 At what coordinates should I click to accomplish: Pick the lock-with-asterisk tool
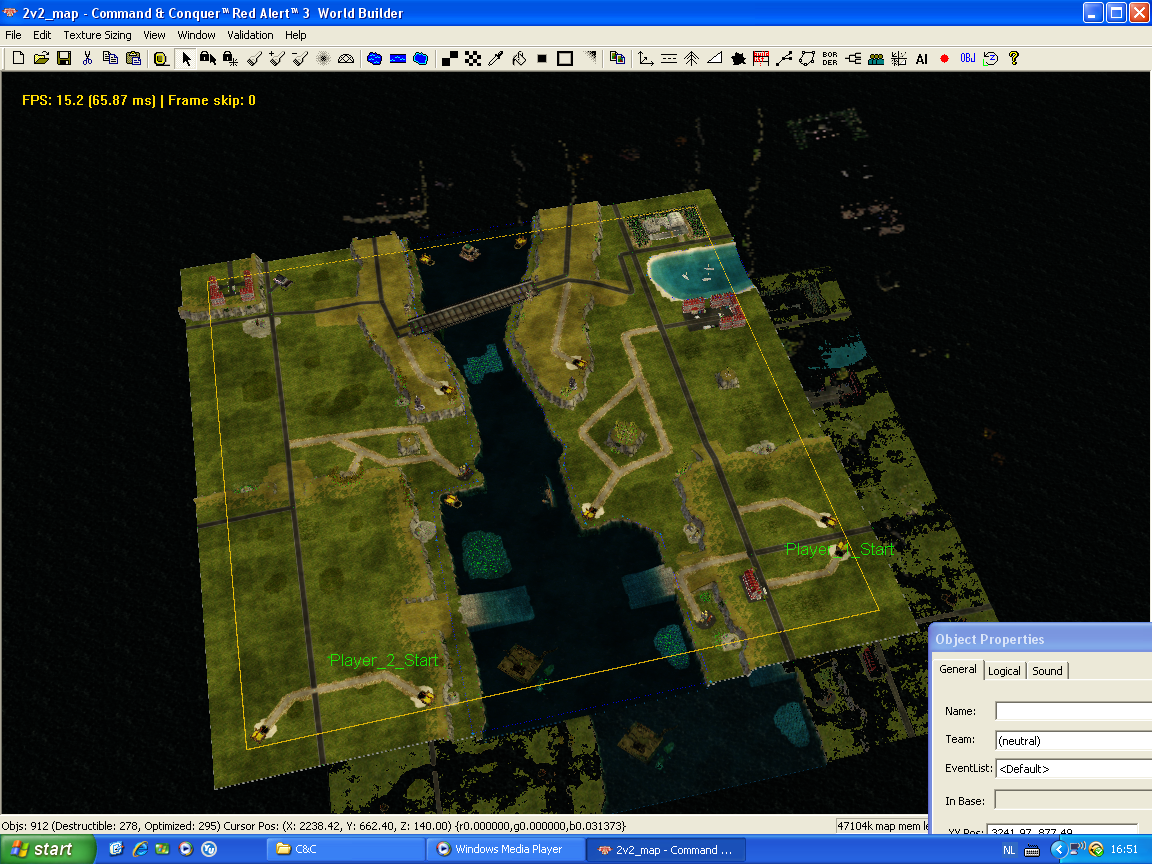pyautogui.click(x=230, y=58)
